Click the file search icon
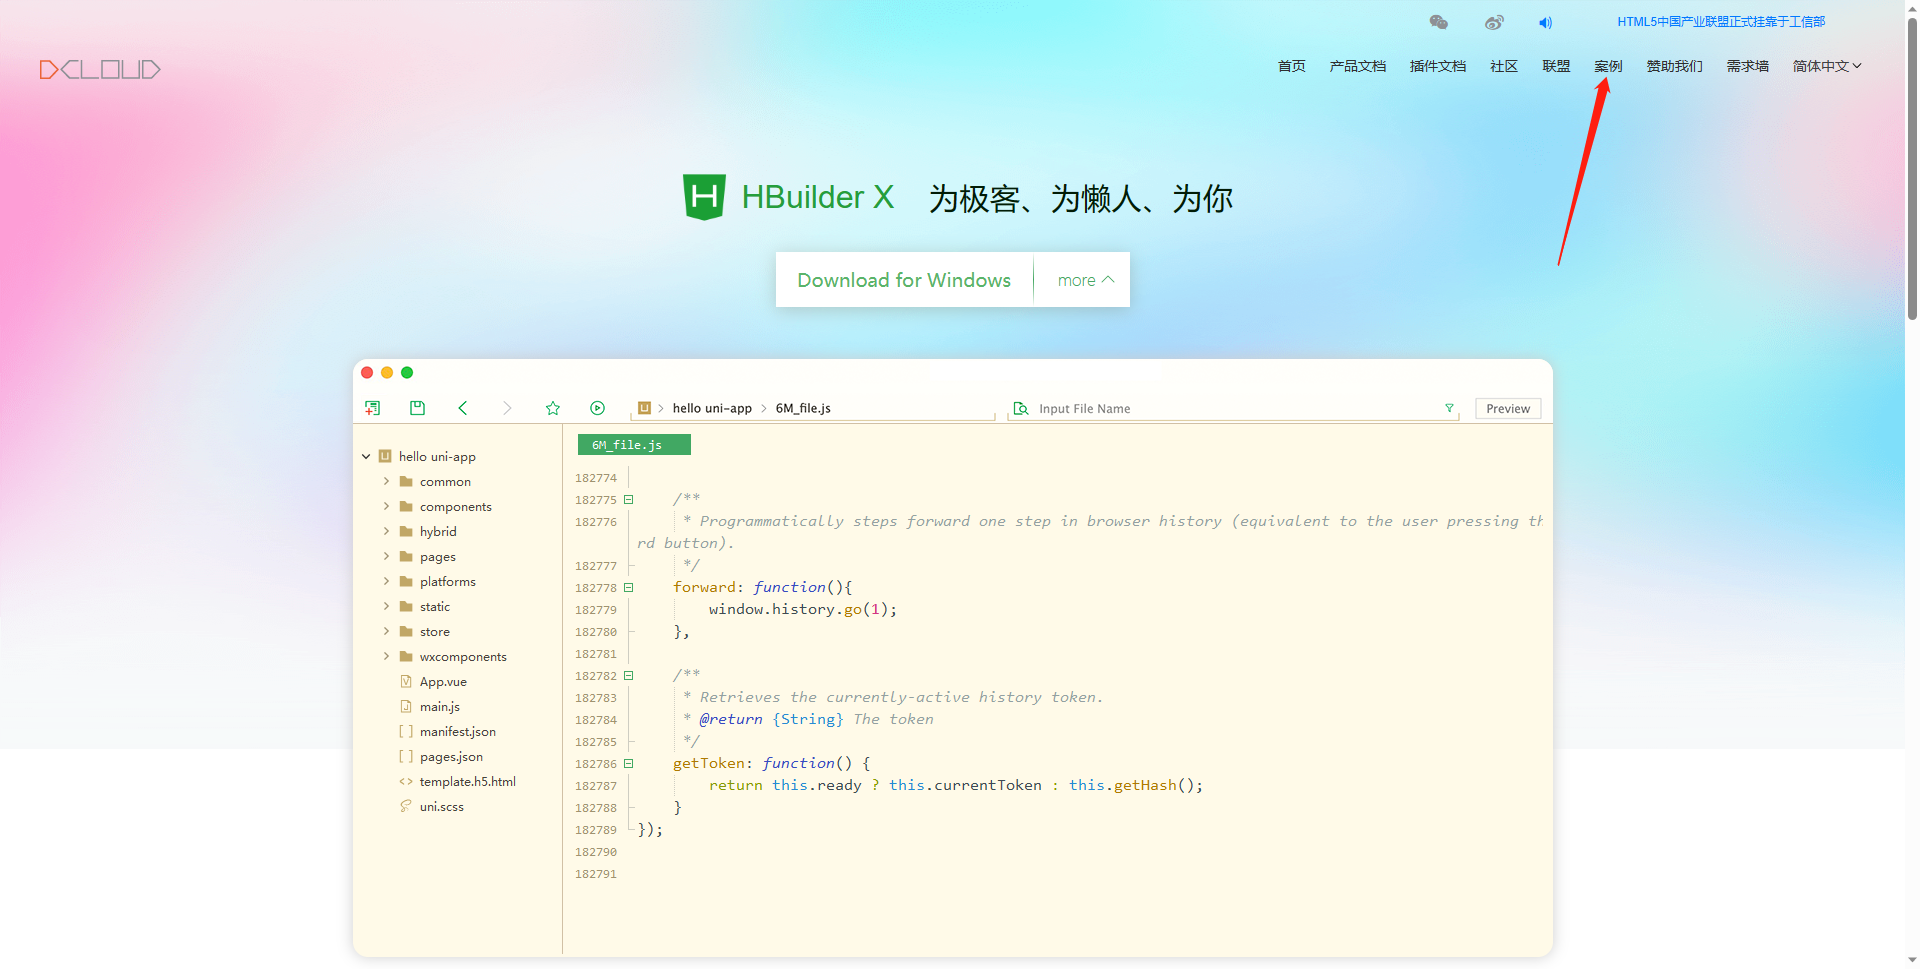 click(1021, 408)
